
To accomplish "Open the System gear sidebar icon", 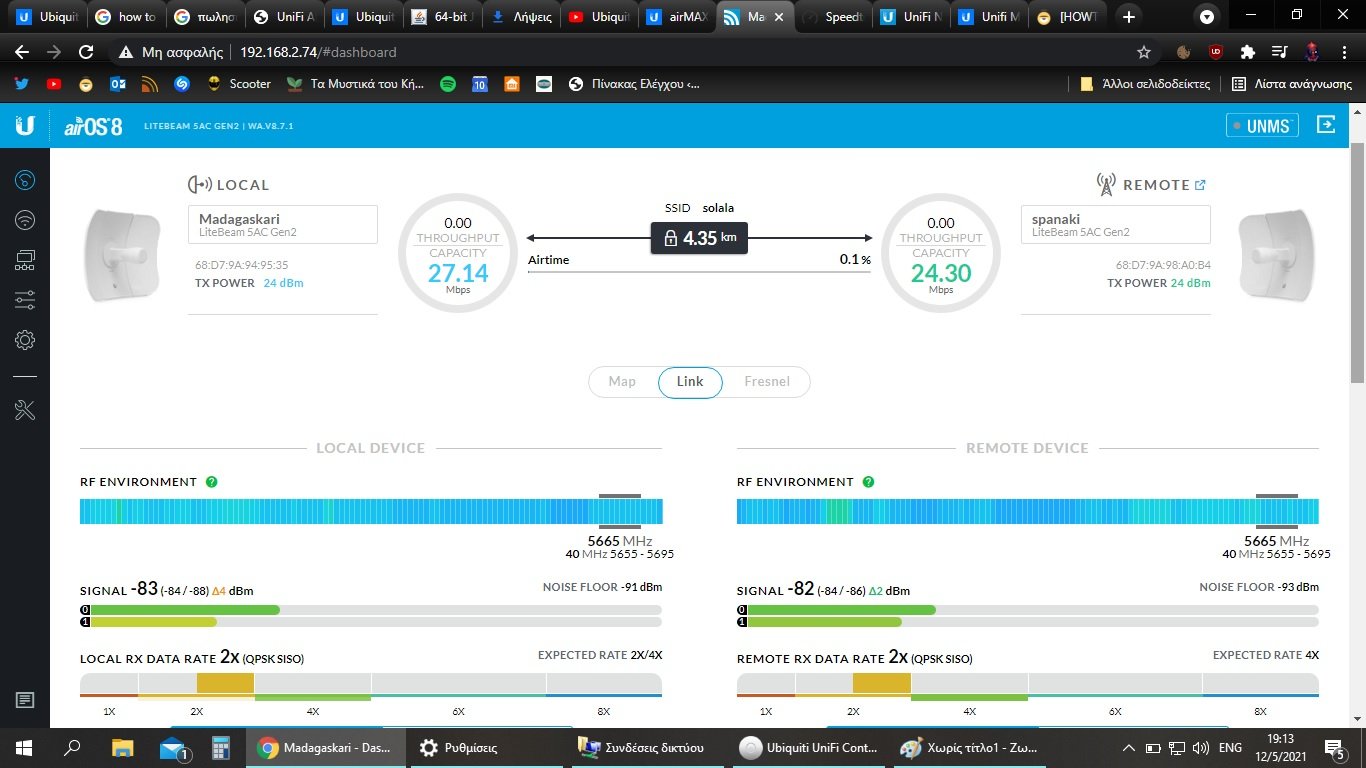I will [x=25, y=340].
